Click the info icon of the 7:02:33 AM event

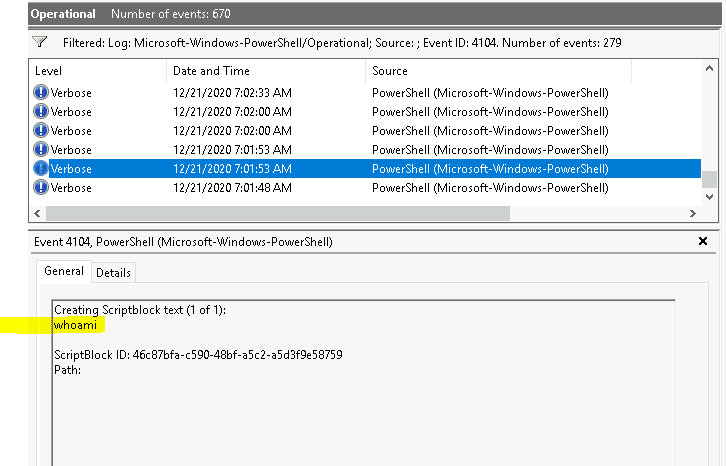point(41,92)
